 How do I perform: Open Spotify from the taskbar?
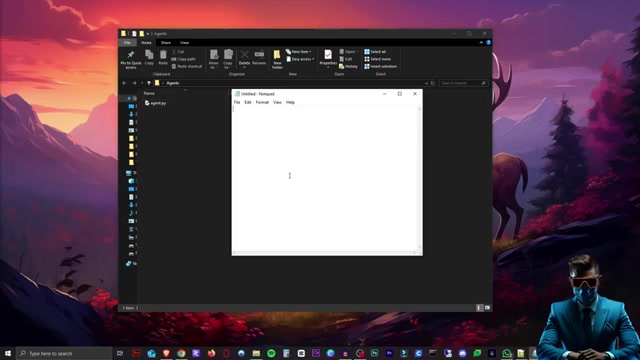pos(271,353)
